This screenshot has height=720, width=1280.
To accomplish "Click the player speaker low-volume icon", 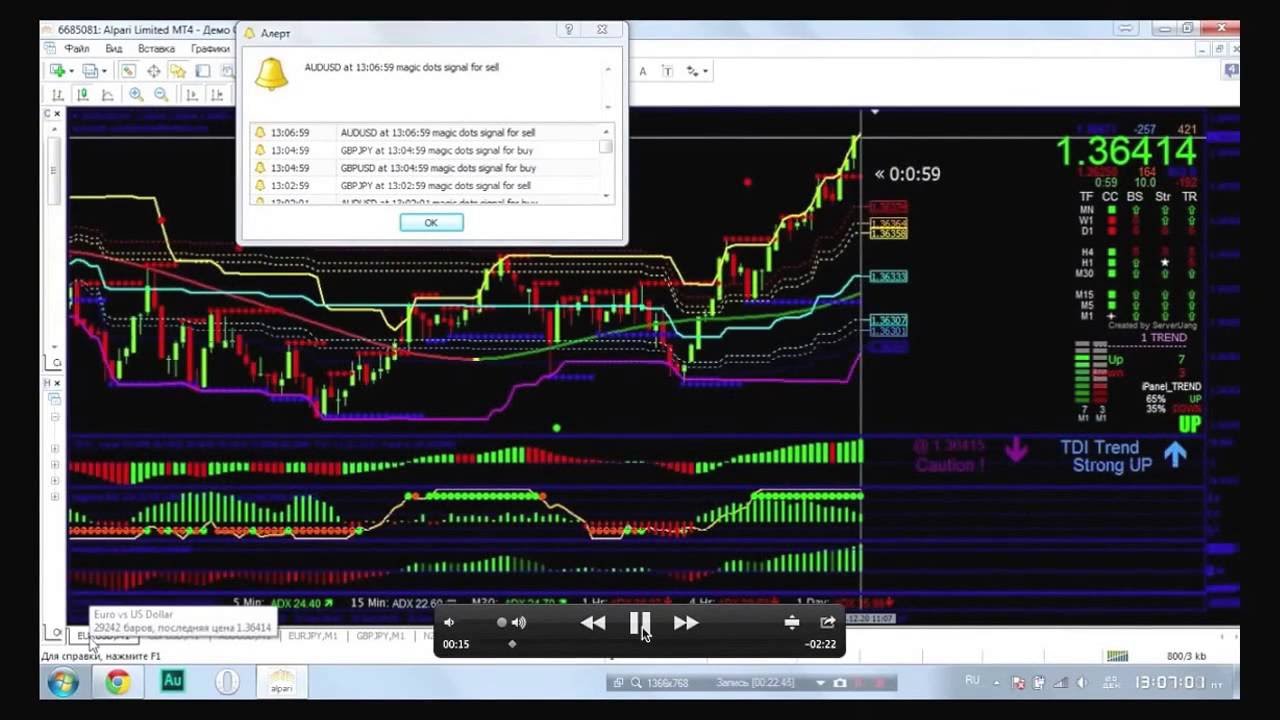I will pos(449,622).
